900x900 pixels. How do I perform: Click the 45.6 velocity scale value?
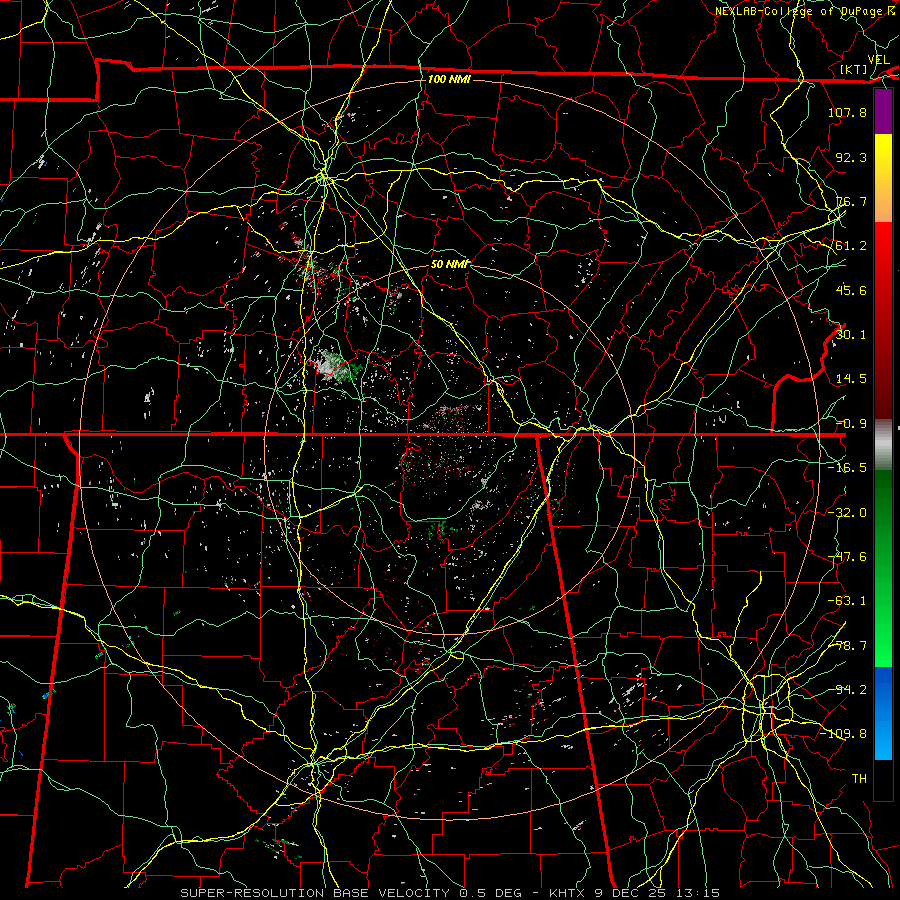(851, 290)
